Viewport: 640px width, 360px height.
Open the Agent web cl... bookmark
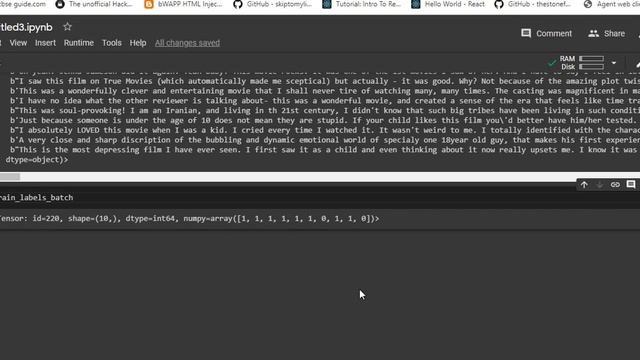611,4
